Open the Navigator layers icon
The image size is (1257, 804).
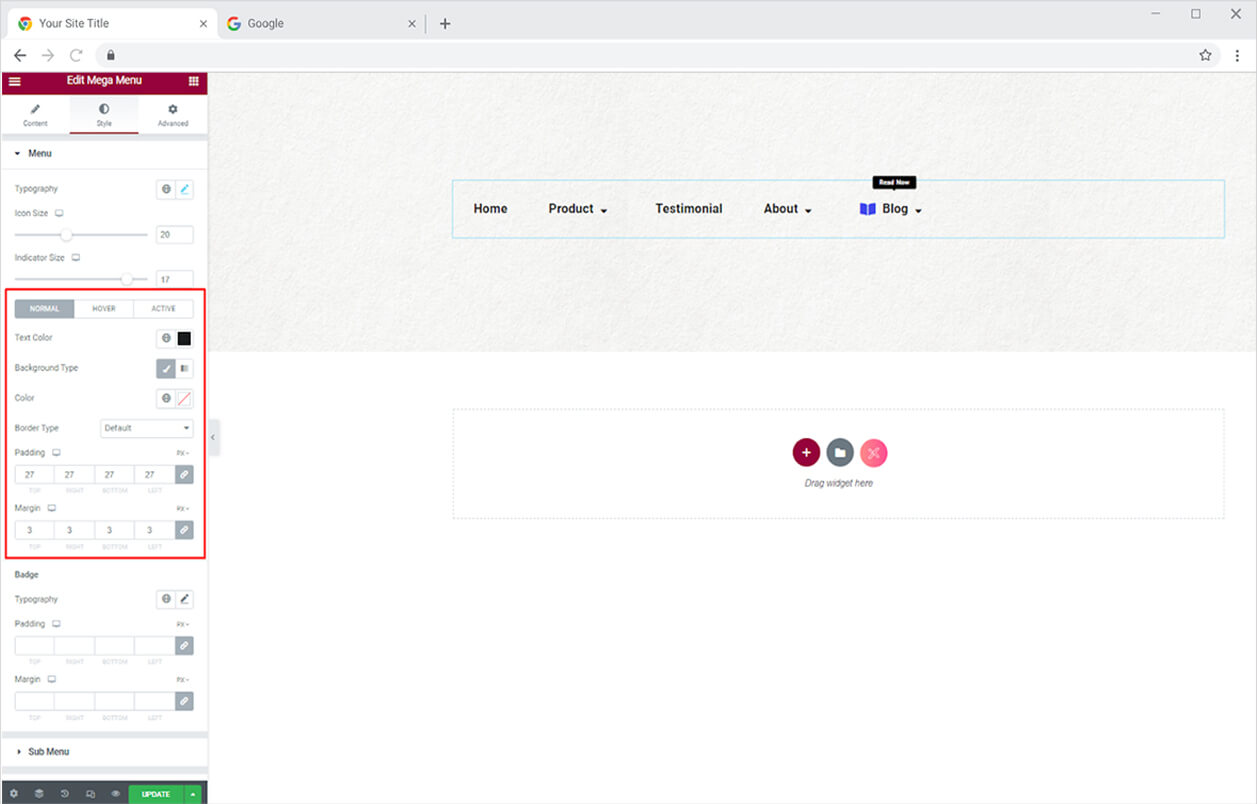39,794
